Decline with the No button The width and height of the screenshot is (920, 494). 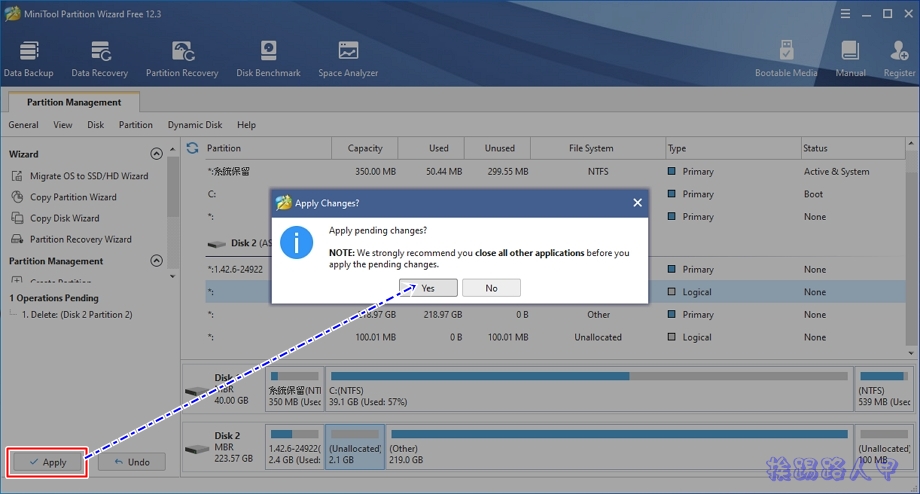[491, 288]
